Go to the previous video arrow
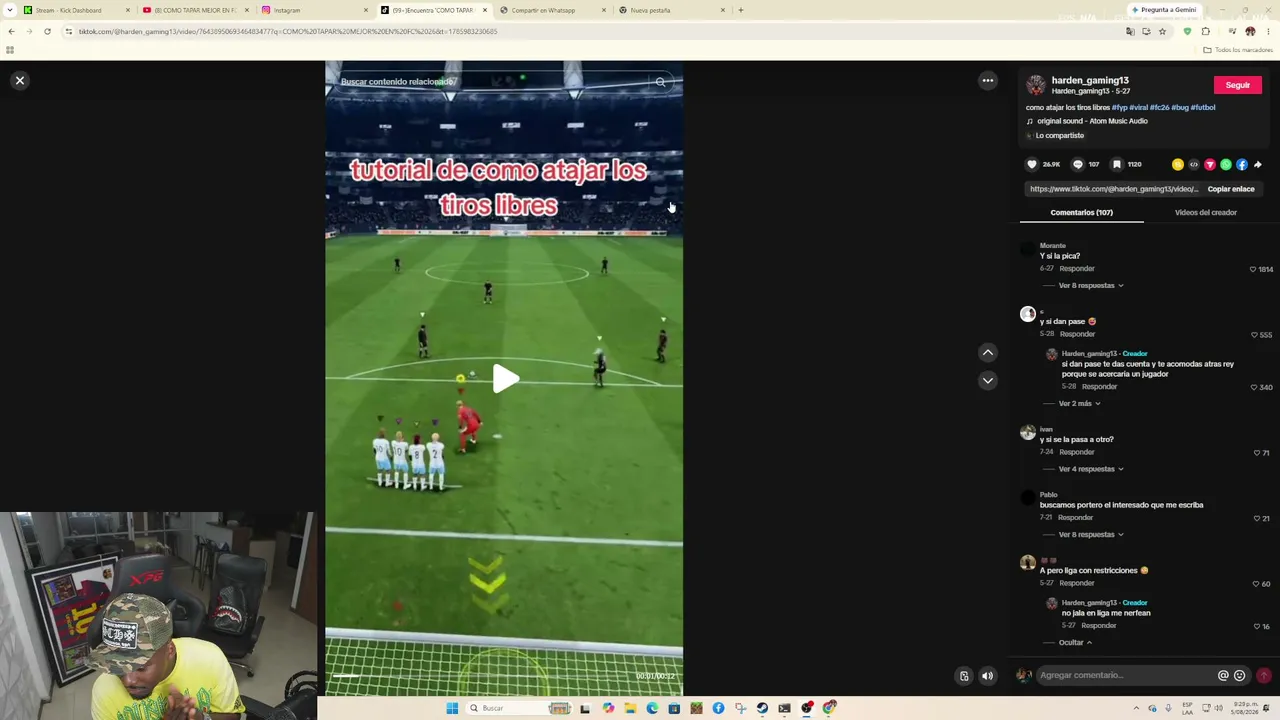1280x720 pixels. tap(988, 352)
